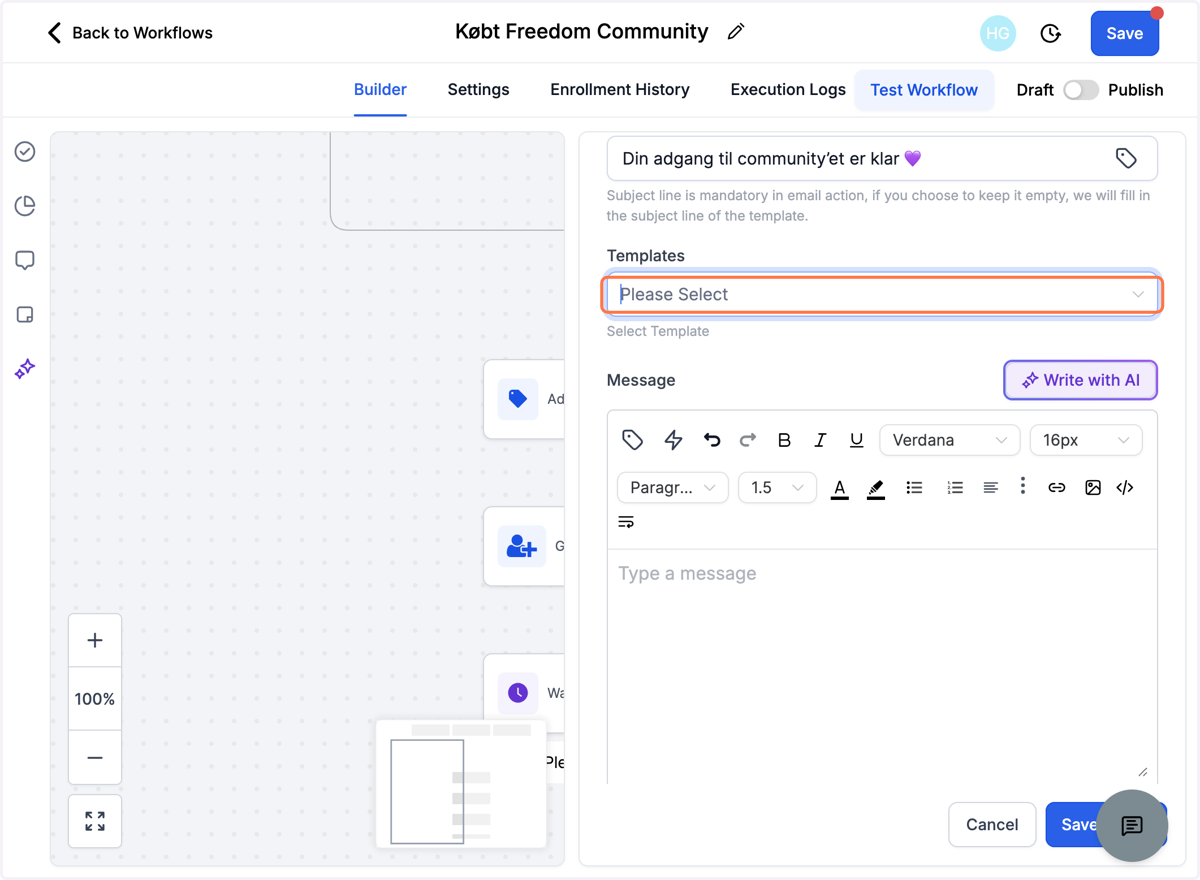The image size is (1200, 880).
Task: Click the lightning bolt trigger-link icon
Action: 673,440
